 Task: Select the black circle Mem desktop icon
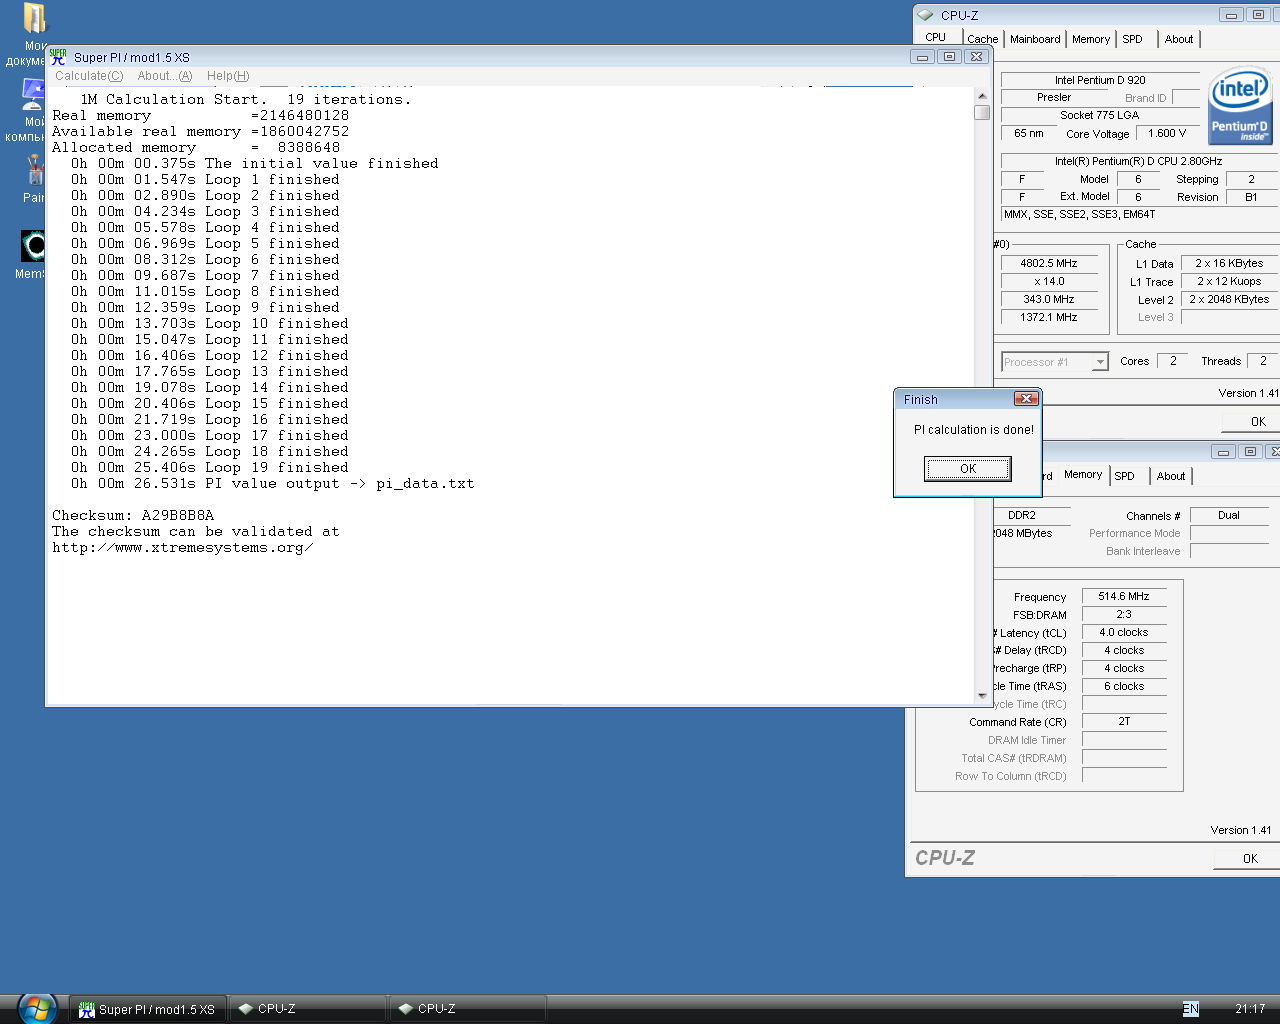tap(33, 246)
